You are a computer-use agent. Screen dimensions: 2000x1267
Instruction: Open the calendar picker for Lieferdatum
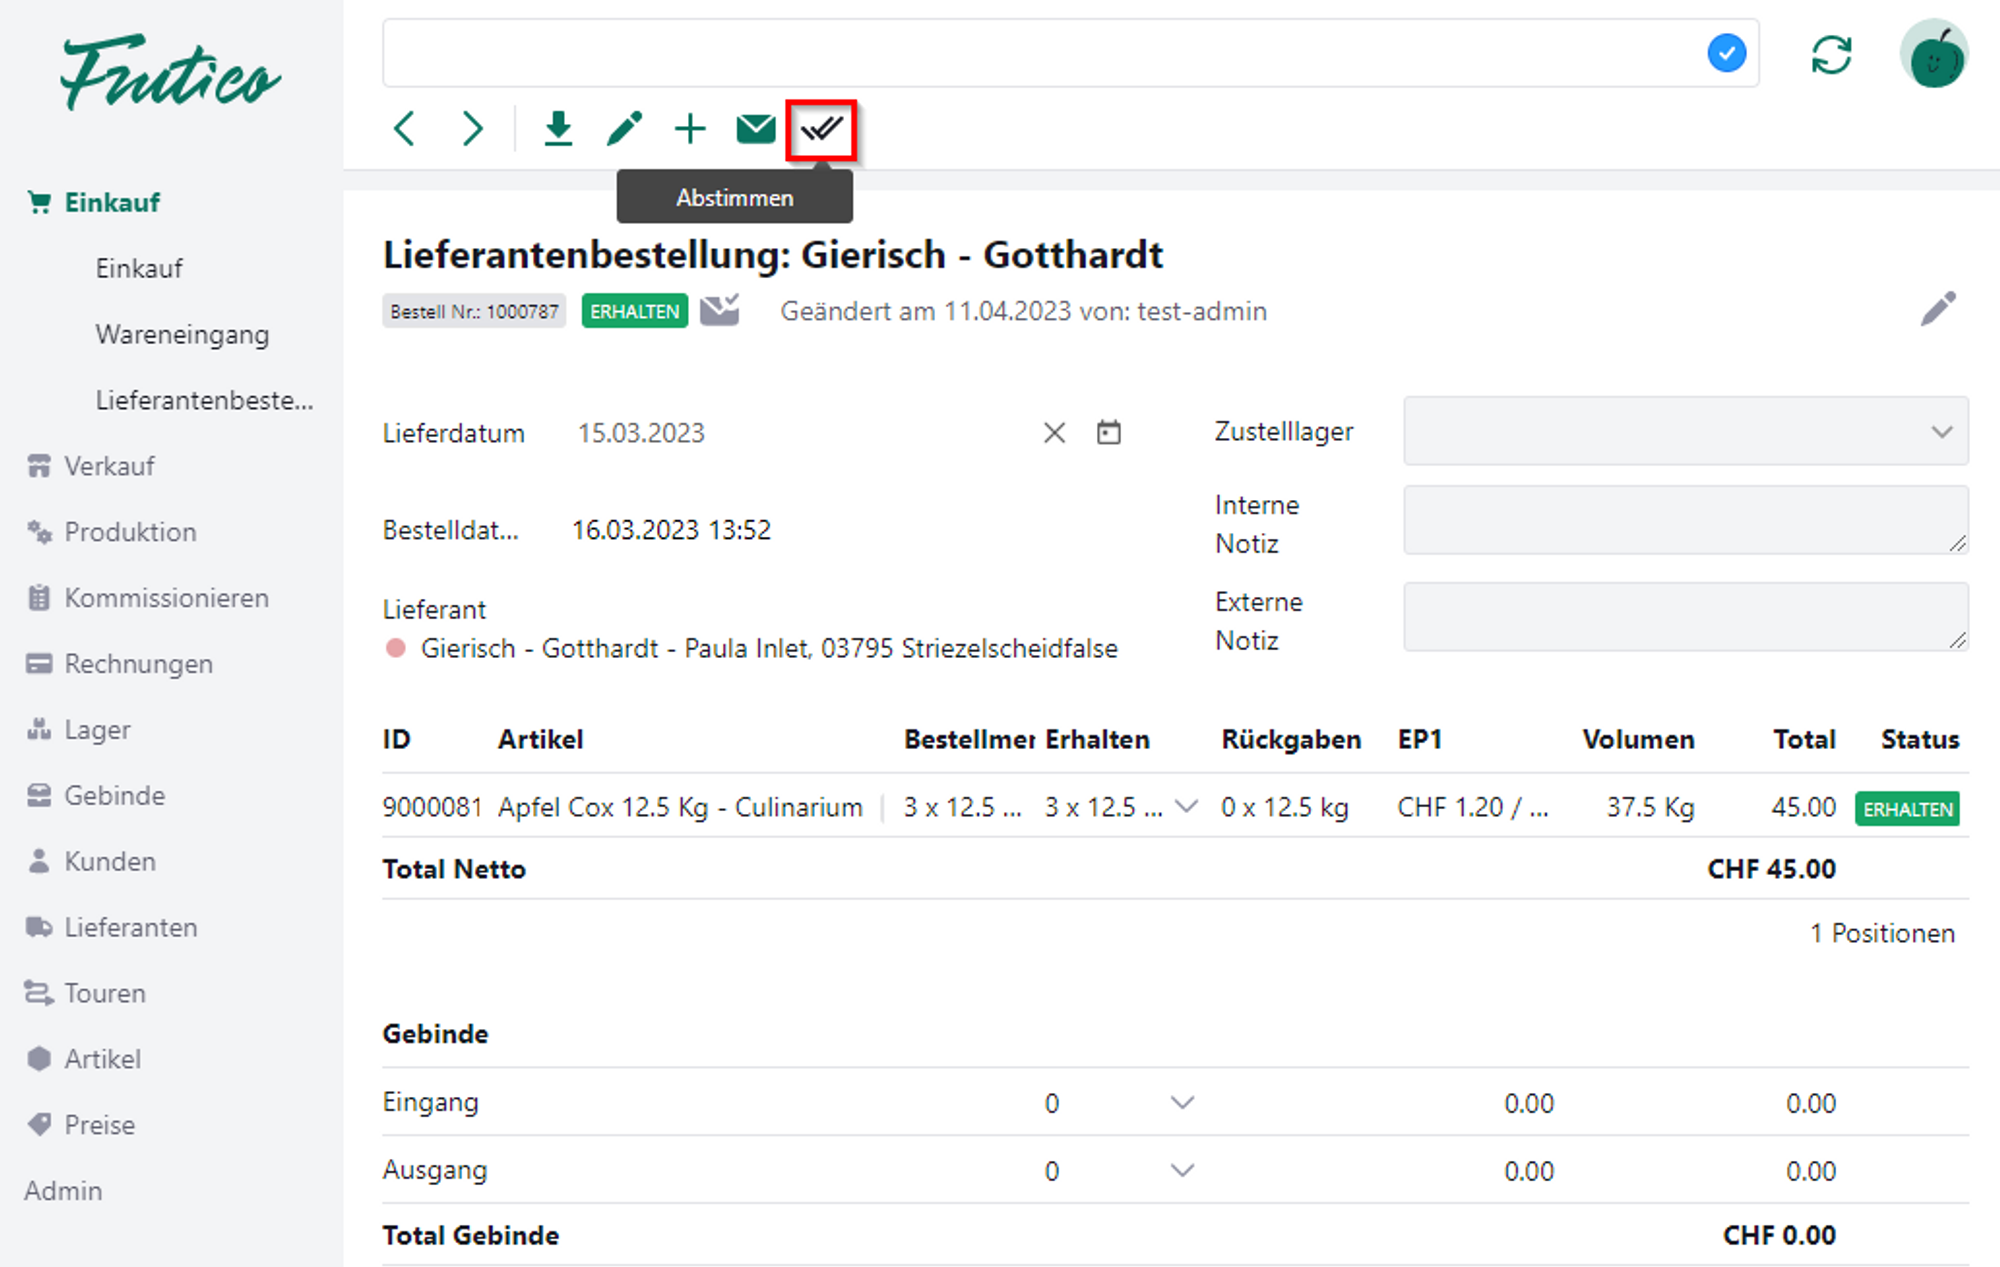[1108, 433]
